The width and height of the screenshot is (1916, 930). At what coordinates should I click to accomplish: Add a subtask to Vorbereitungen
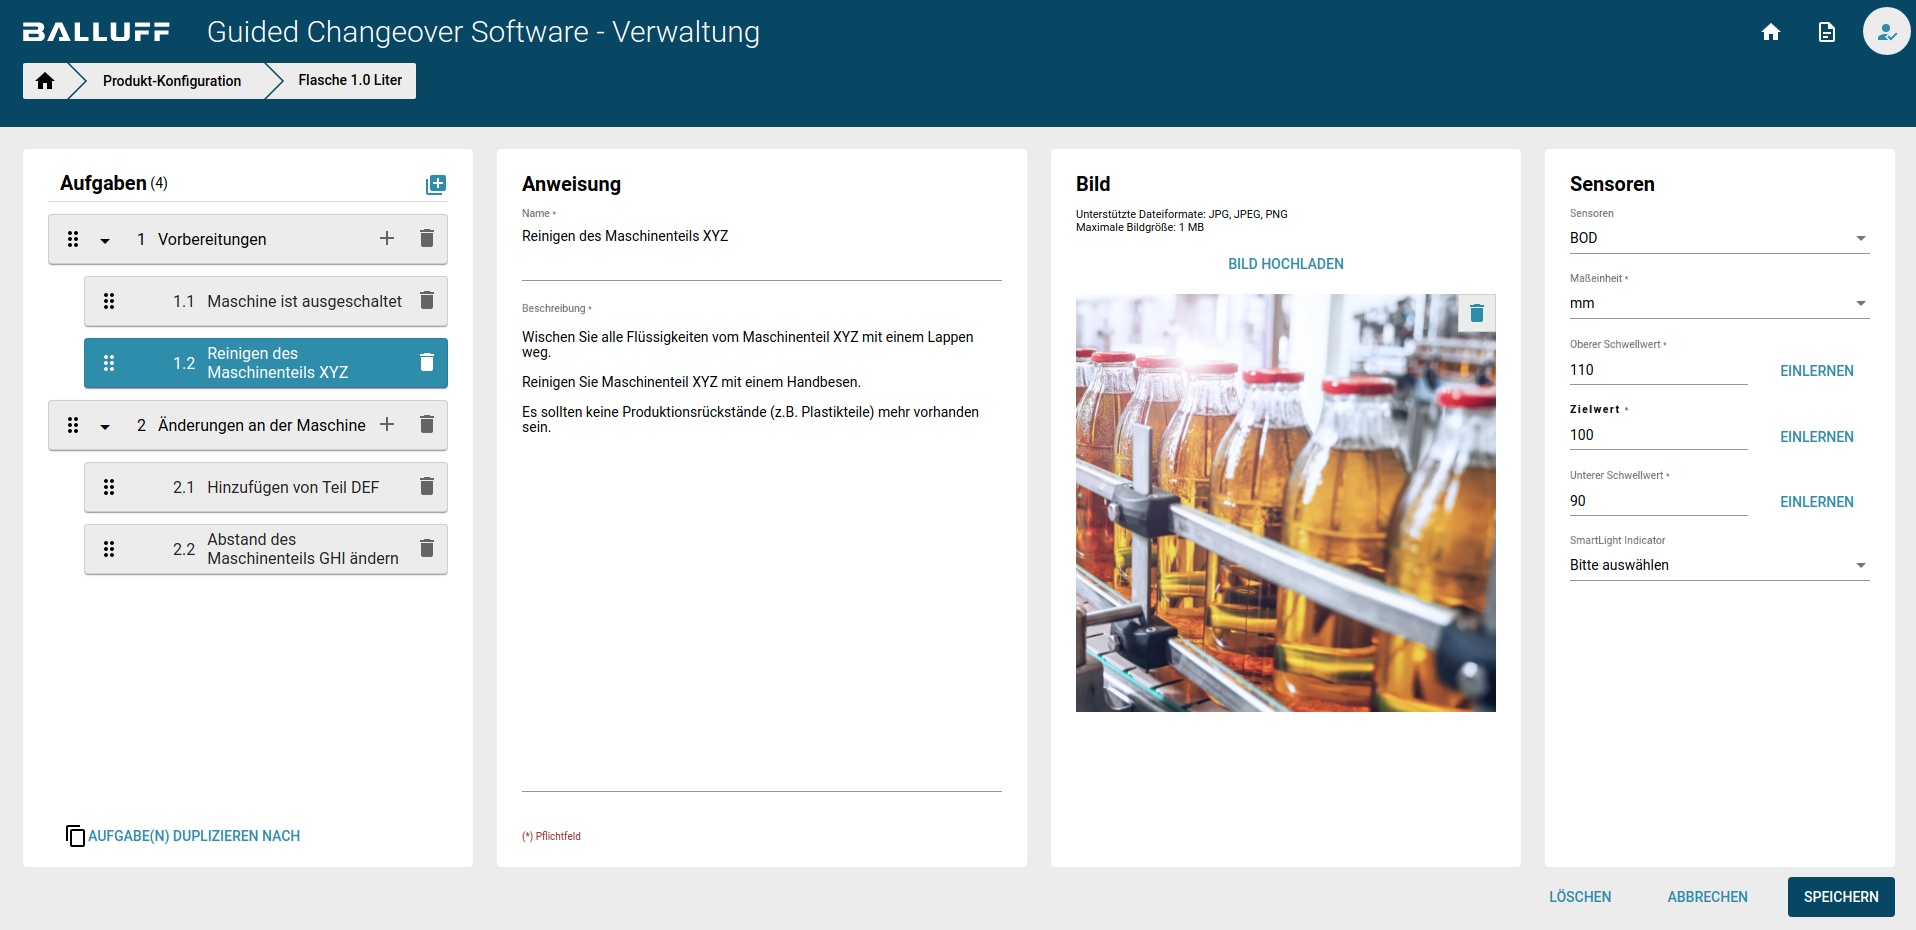387,239
